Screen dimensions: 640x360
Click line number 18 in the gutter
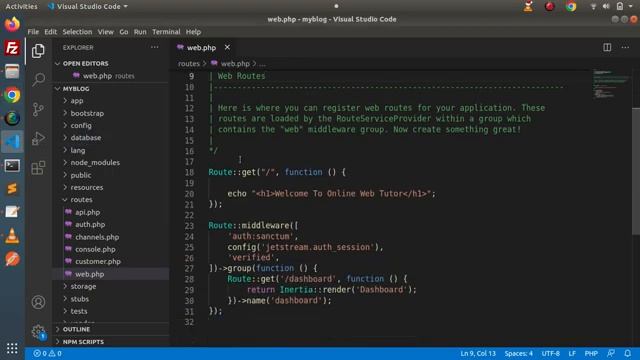[x=189, y=172]
